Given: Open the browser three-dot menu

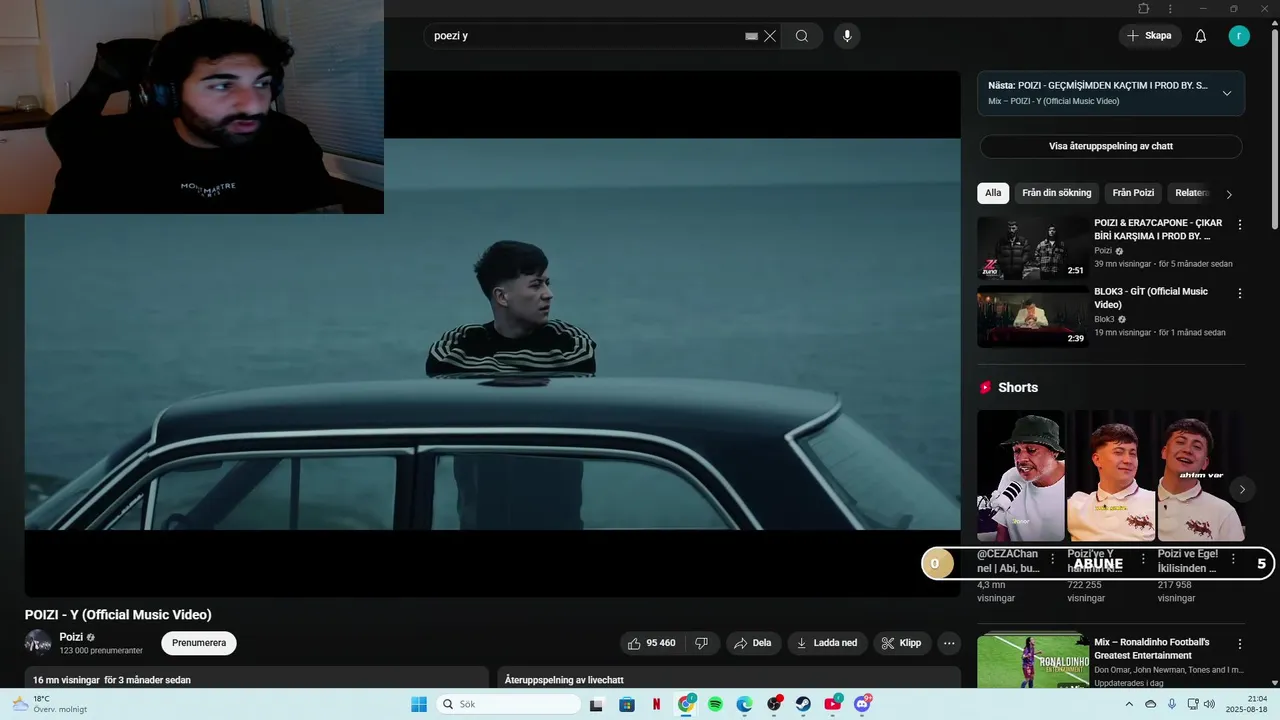Looking at the screenshot, I should 1171,9.
